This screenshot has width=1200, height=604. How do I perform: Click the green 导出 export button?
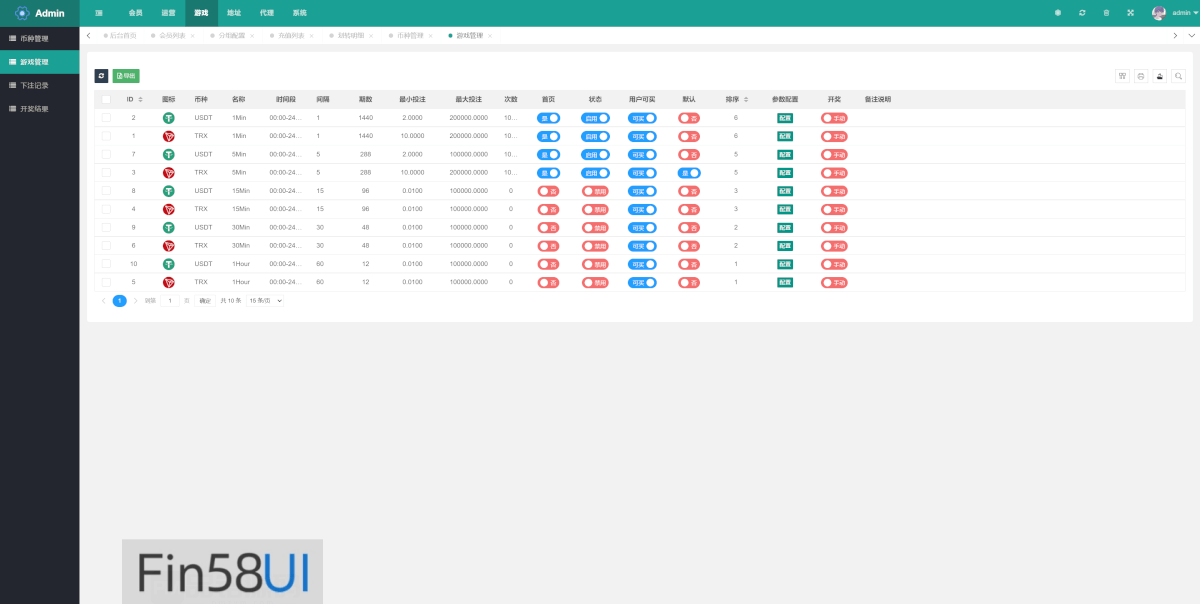126,76
